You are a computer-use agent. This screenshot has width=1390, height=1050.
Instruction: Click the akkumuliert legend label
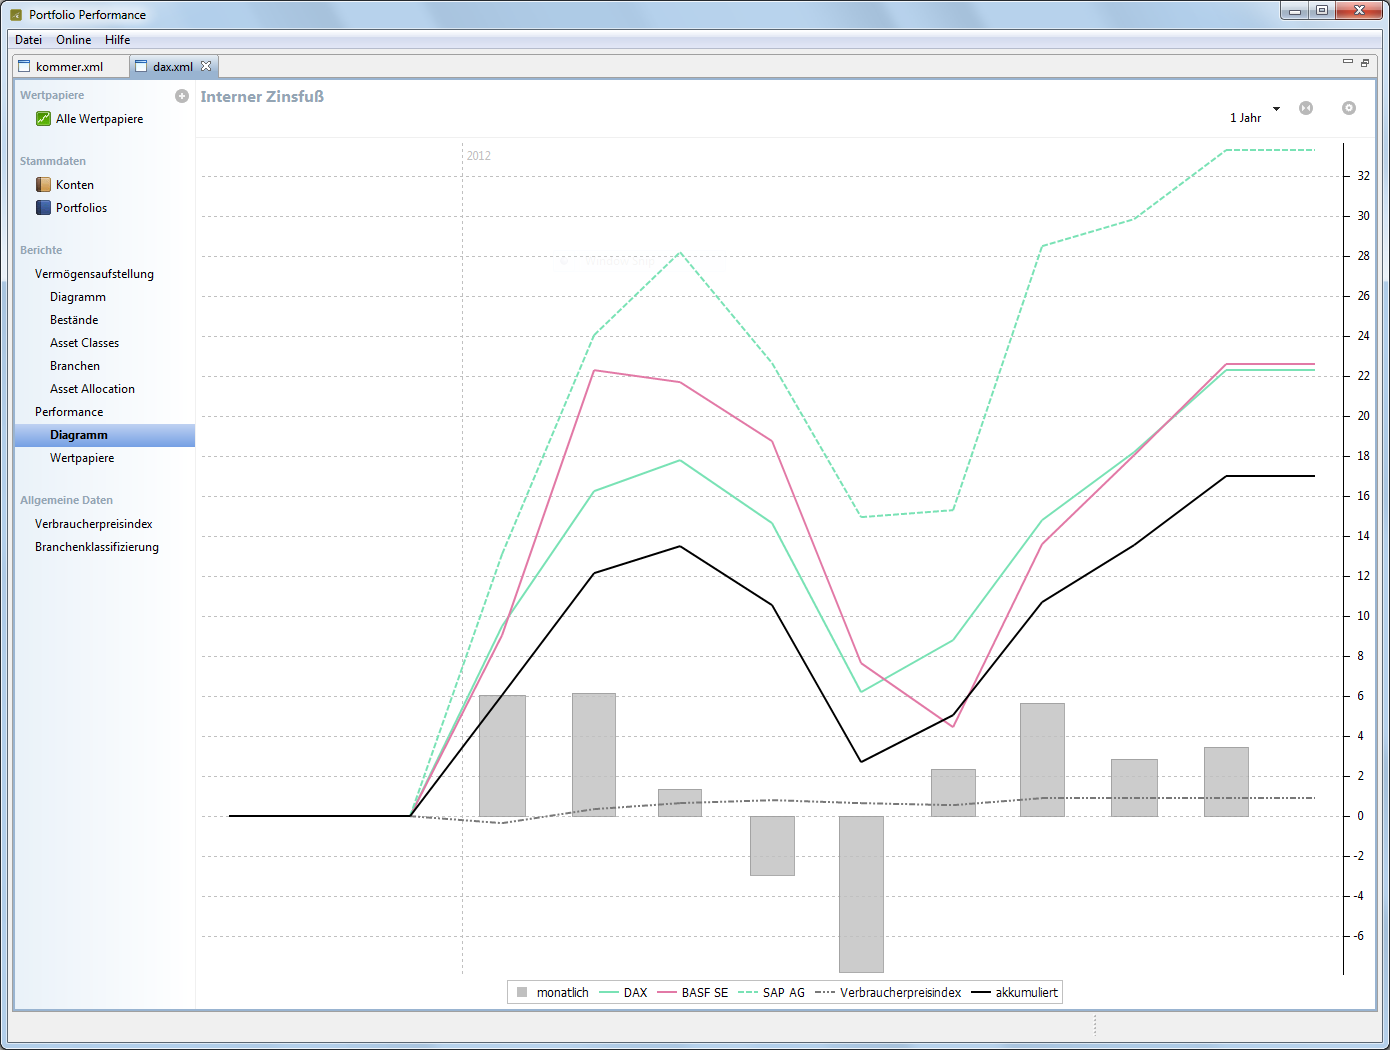click(x=1026, y=993)
